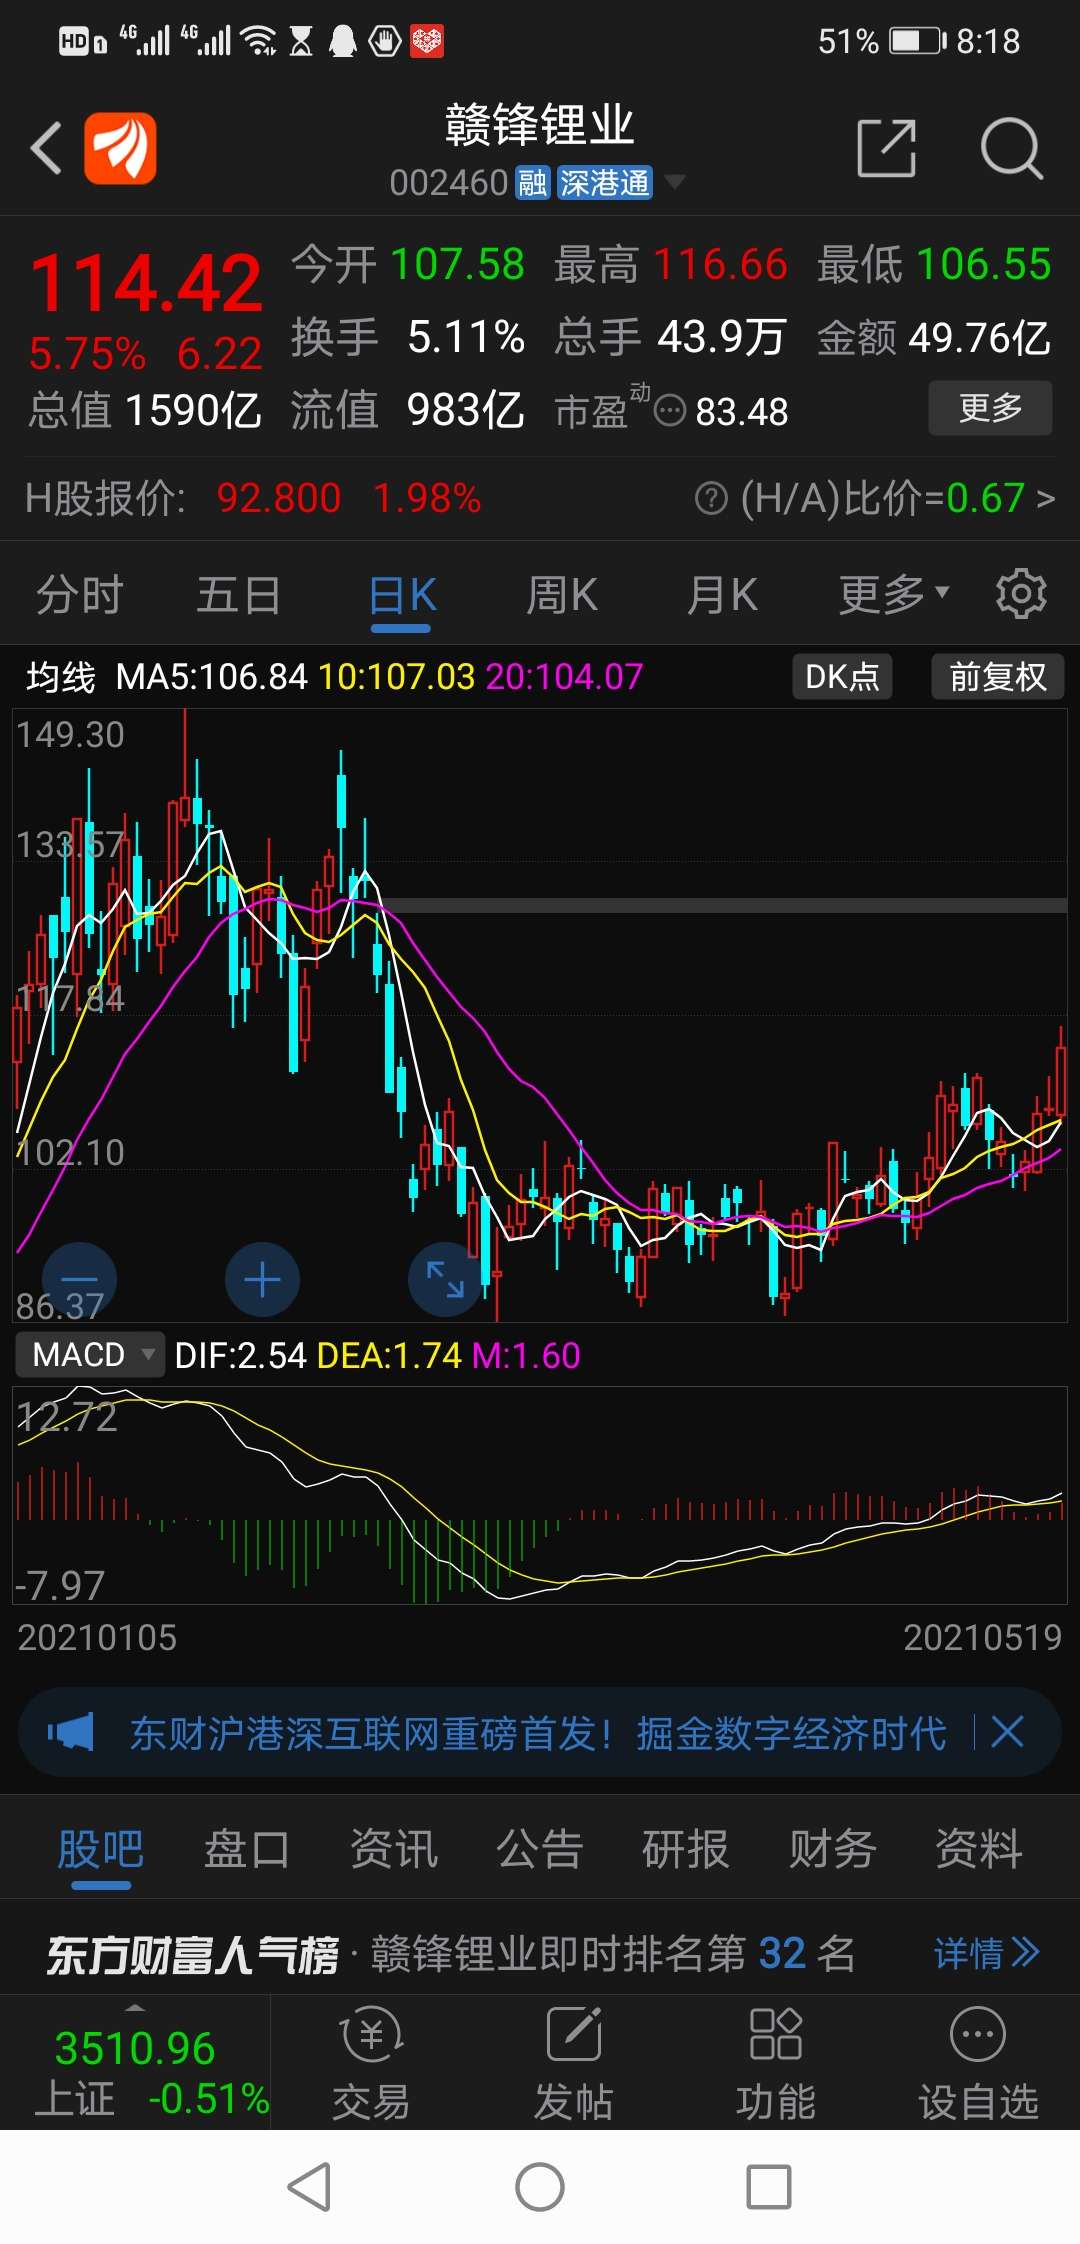Screen dimensions: 1080x2244
Task: Tap the stock code 002460
Action: (449, 183)
